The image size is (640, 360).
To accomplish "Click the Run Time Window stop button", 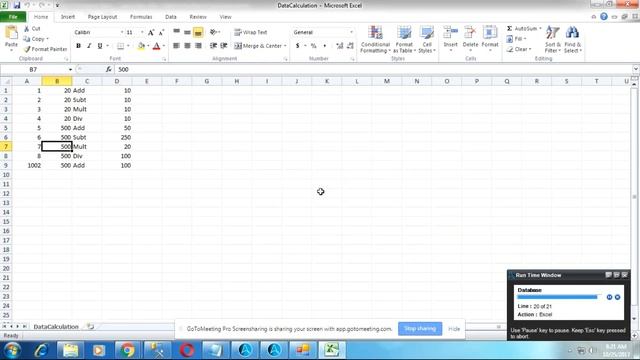I will pos(618,297).
